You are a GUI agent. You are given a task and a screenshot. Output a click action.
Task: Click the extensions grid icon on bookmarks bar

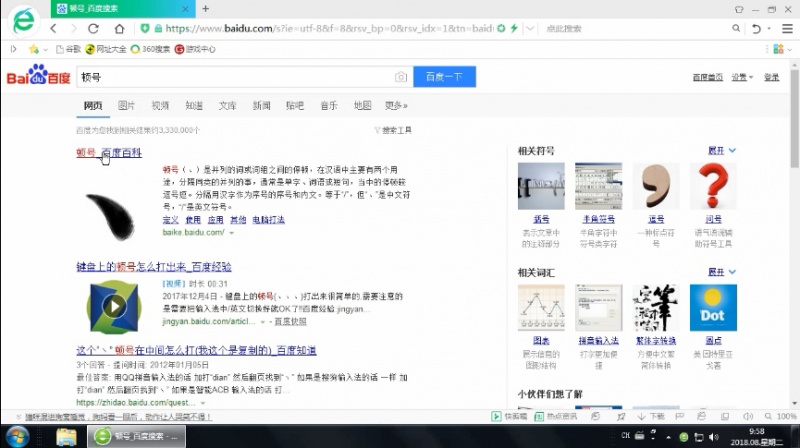[779, 49]
